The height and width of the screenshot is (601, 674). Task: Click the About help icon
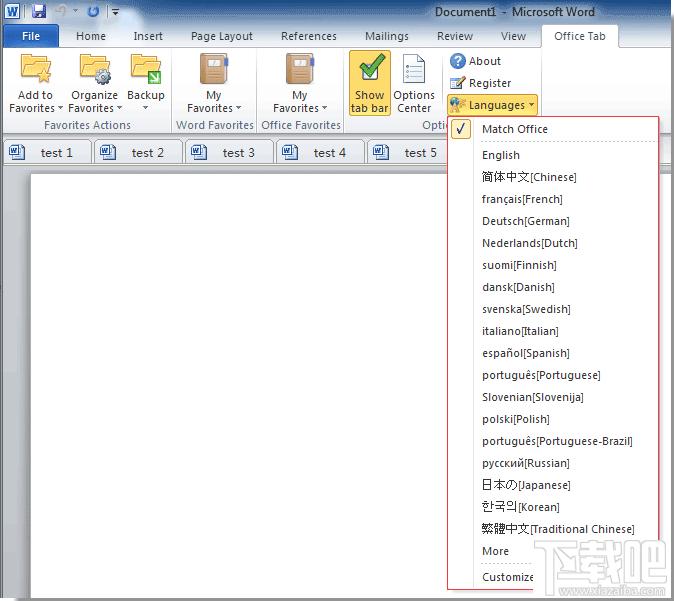point(457,61)
